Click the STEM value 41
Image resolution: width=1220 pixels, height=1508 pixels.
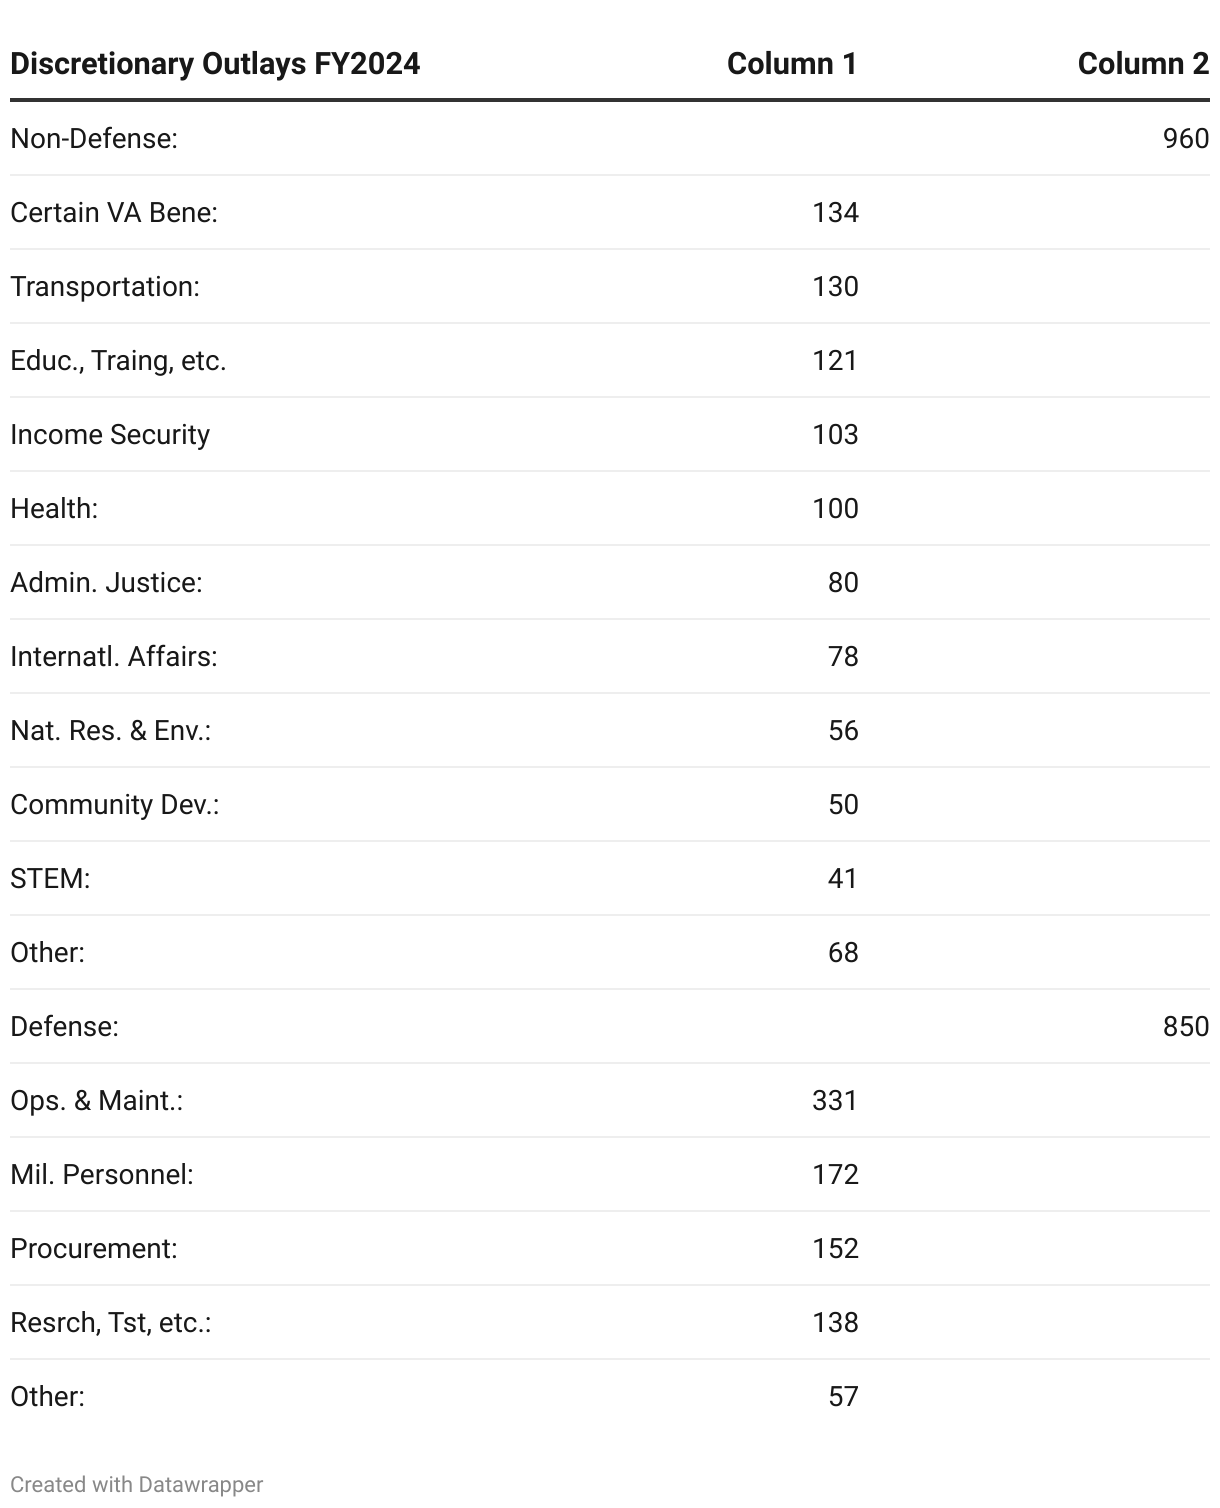tap(843, 878)
